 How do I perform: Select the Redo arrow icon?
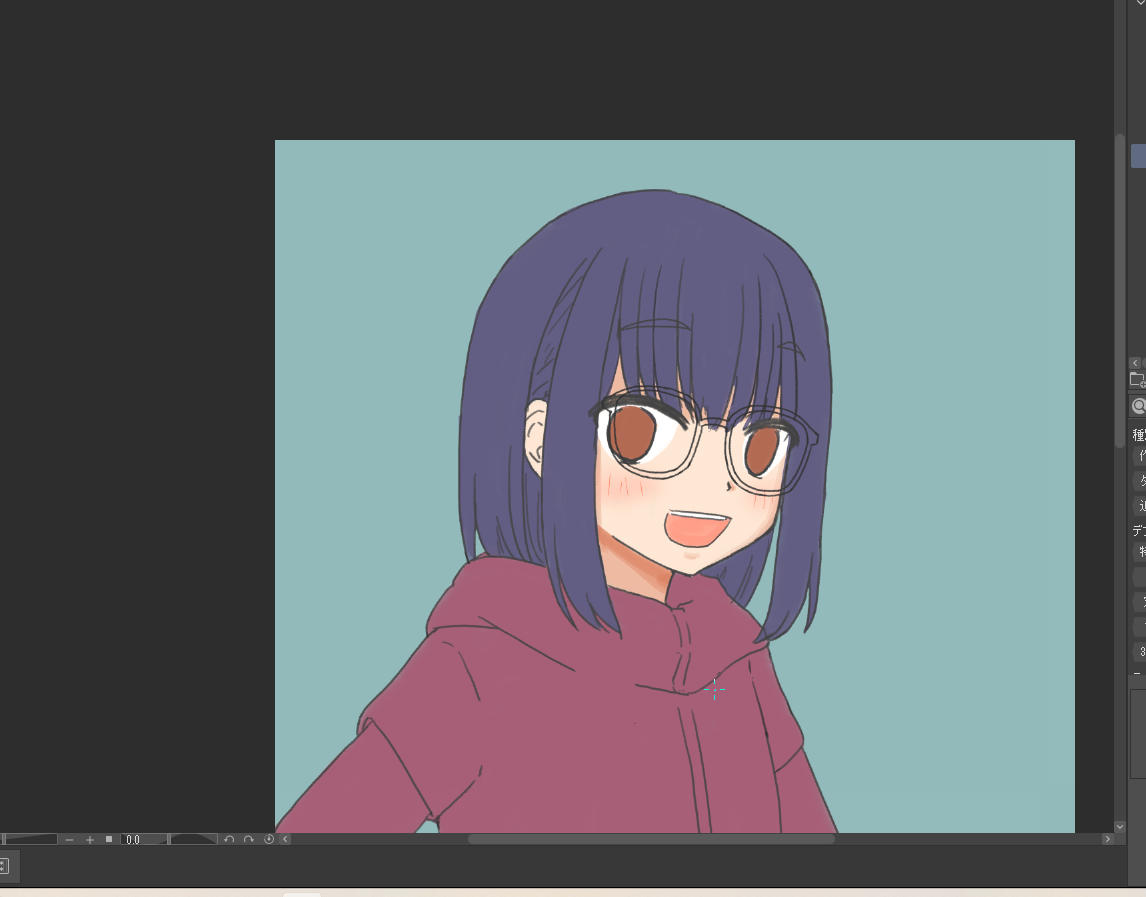(249, 840)
